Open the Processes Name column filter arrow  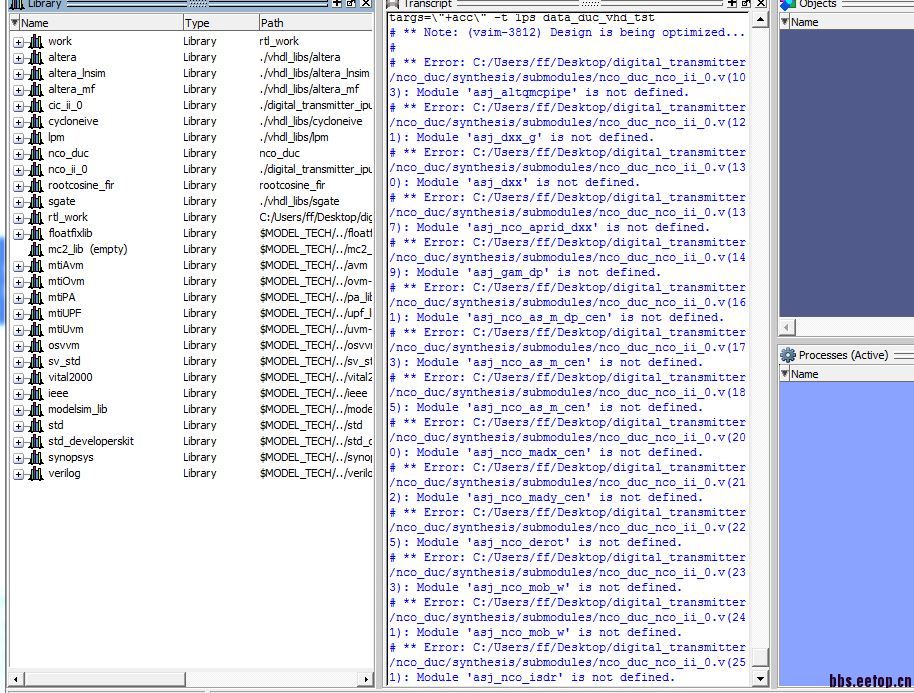(785, 374)
